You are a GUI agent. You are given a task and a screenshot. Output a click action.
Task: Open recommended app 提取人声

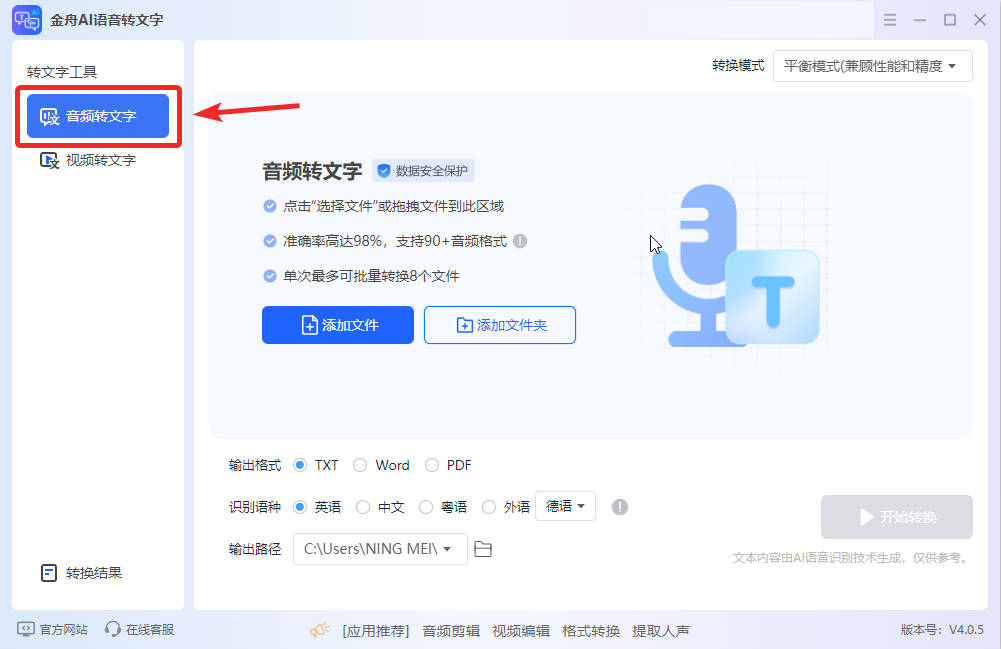point(661,630)
